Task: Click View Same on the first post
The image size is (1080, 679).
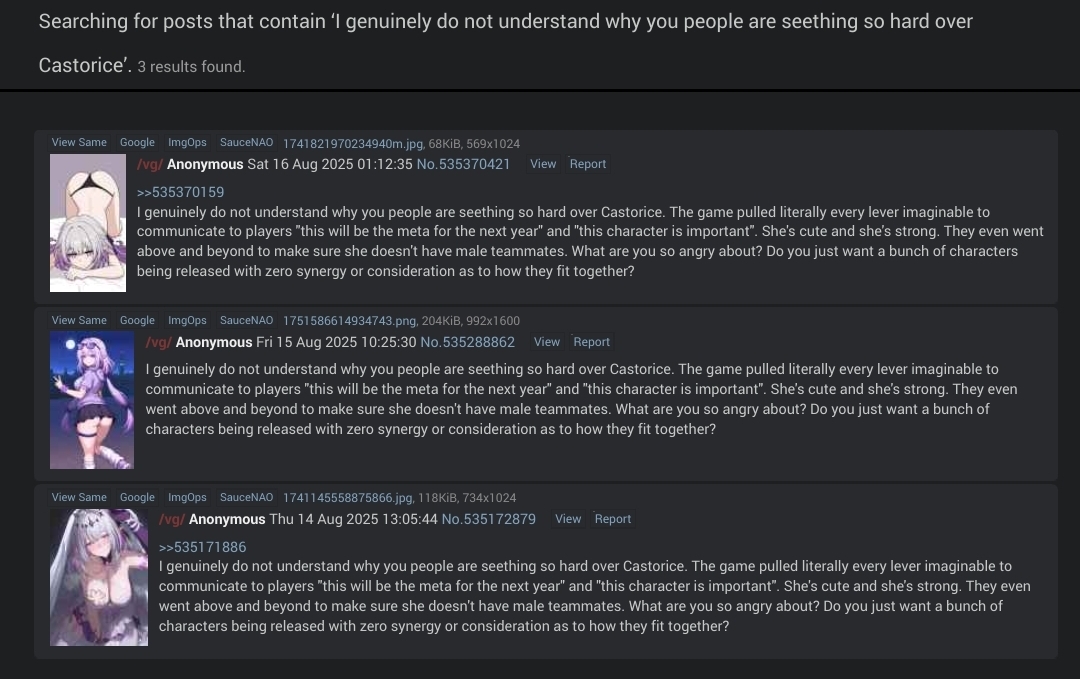Action: [x=79, y=143]
